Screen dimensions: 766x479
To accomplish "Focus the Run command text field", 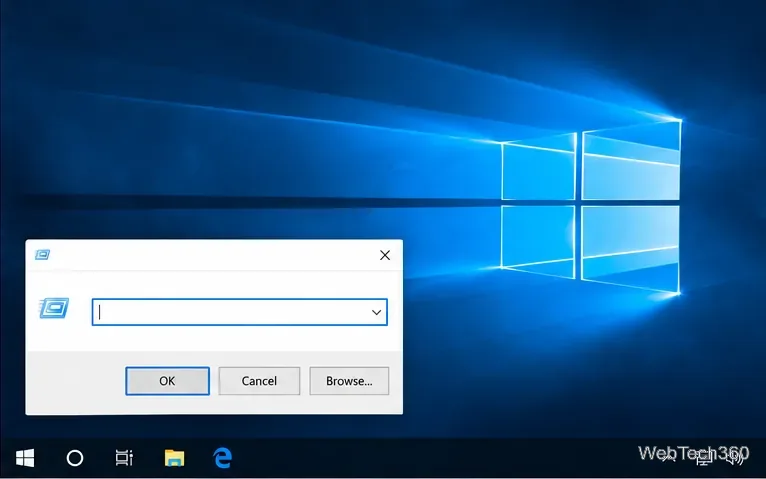I will (x=239, y=312).
